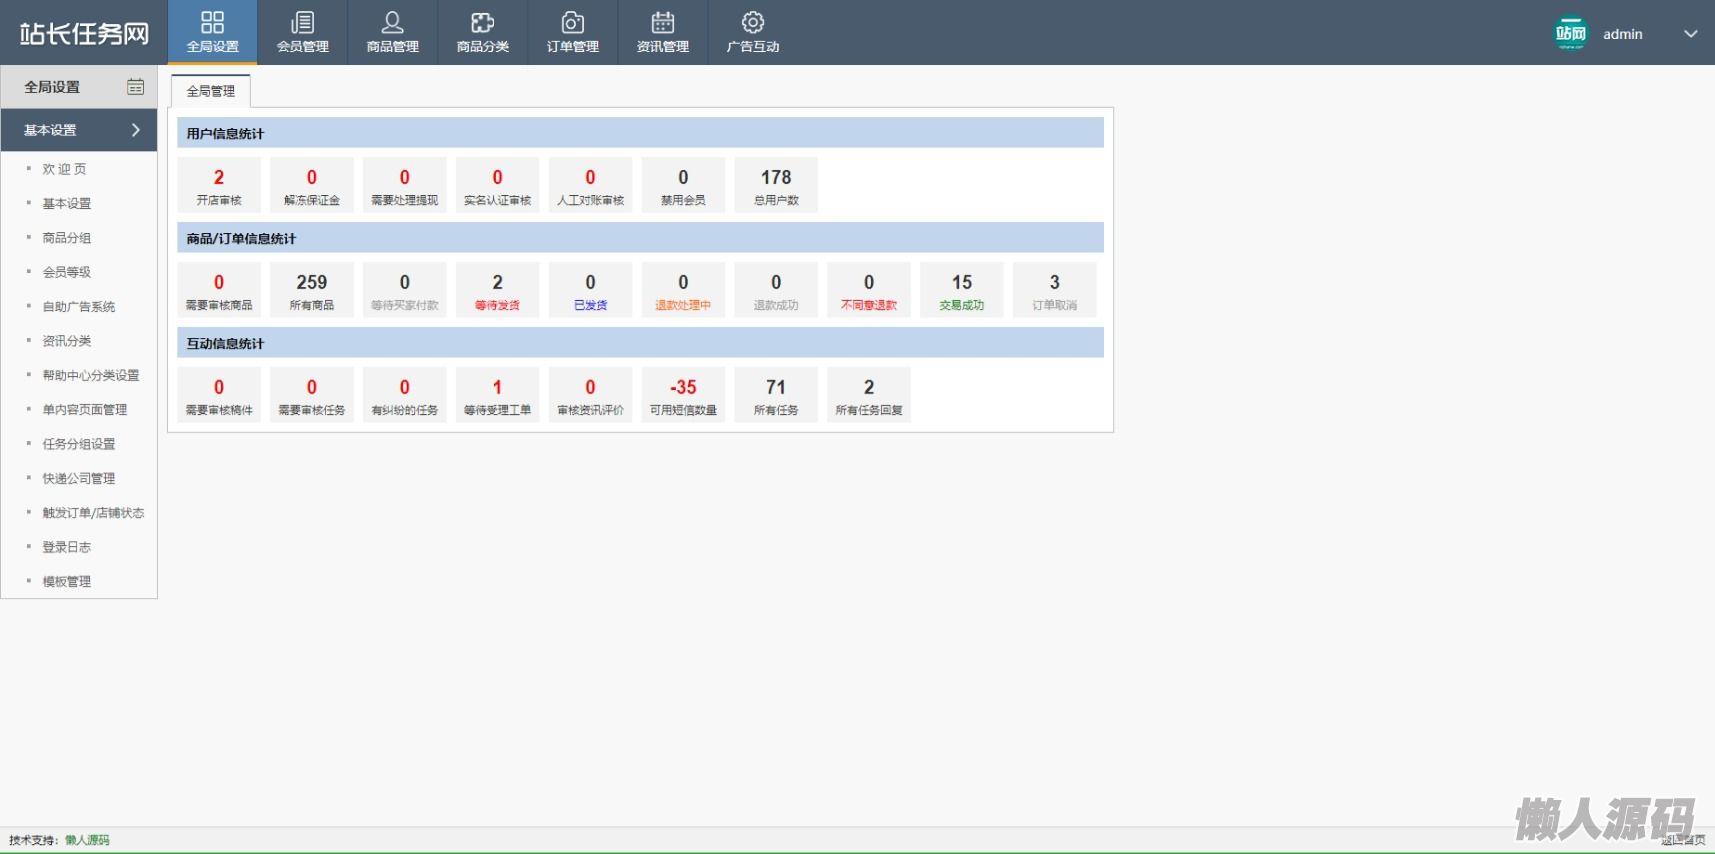Click the 所有商品 stat card
Viewport: 1715px width, 854px height.
pos(312,290)
